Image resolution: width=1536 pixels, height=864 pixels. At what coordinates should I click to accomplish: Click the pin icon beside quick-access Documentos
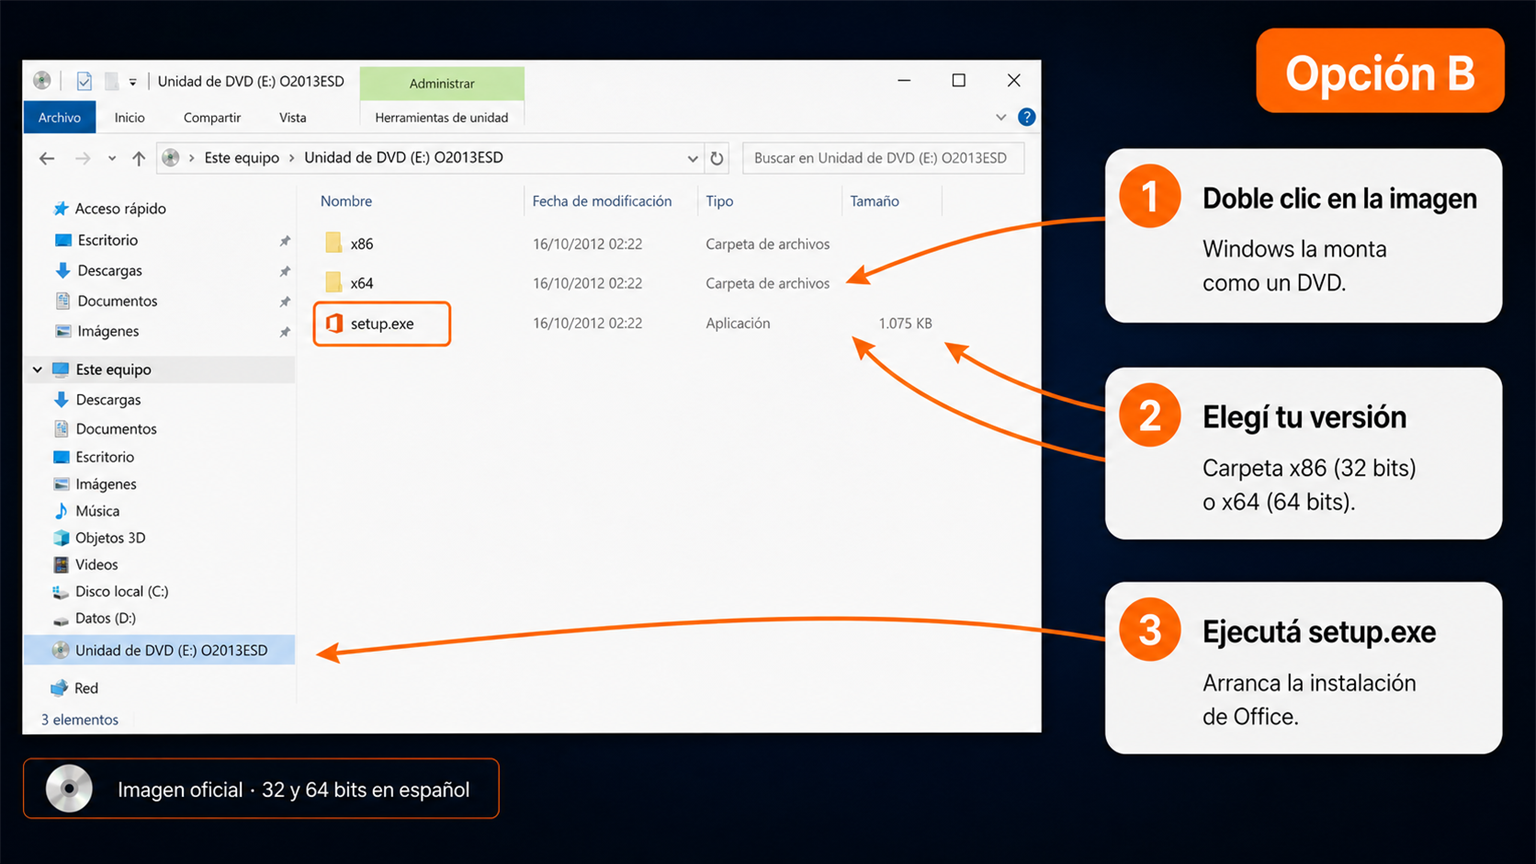(285, 301)
